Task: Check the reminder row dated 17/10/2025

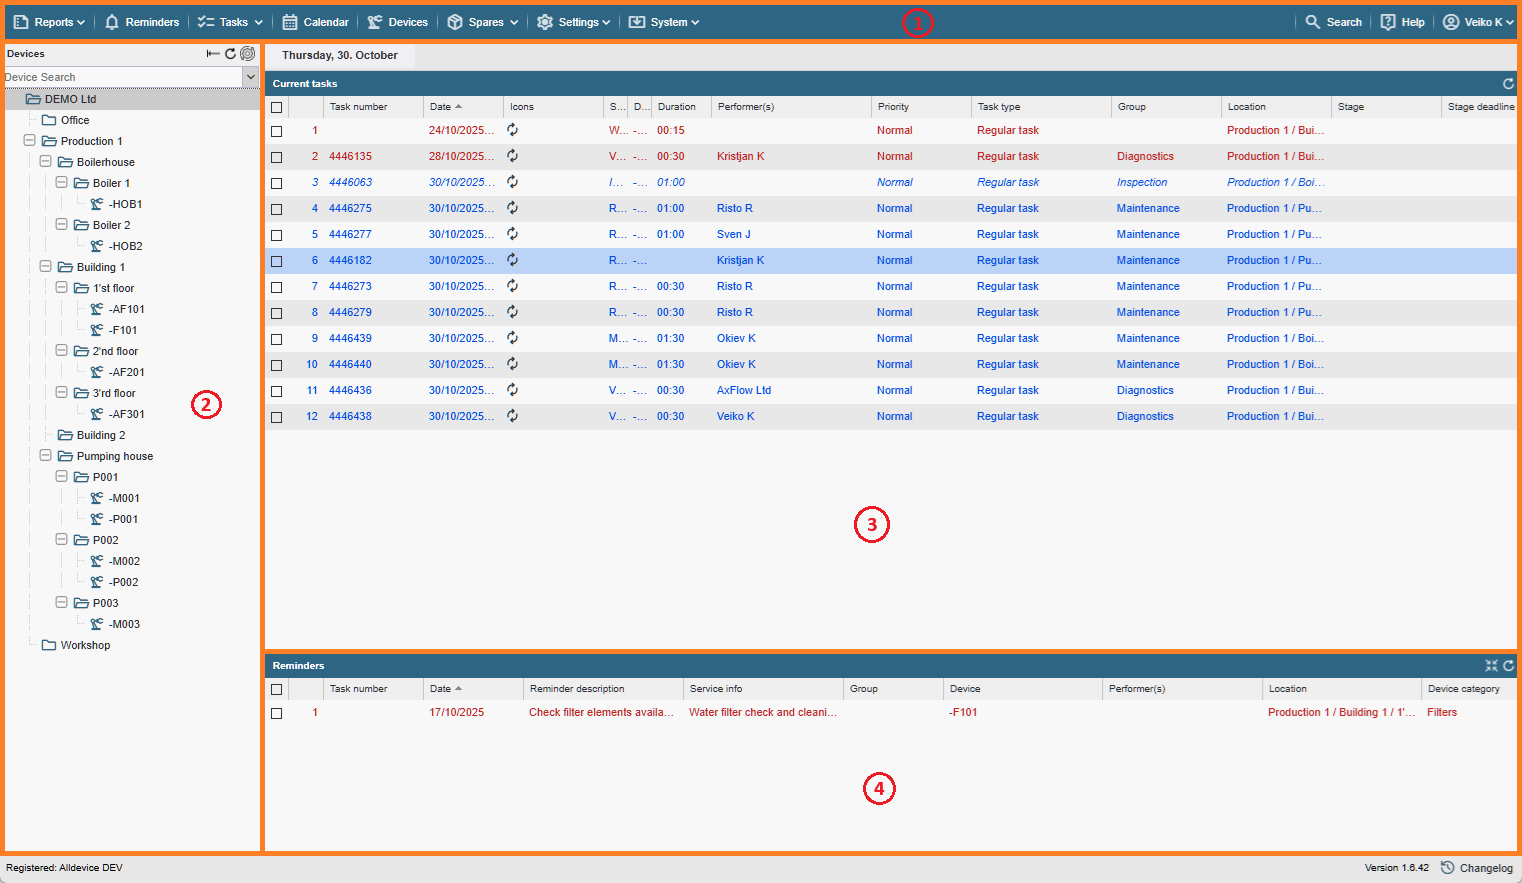Action: 277,713
